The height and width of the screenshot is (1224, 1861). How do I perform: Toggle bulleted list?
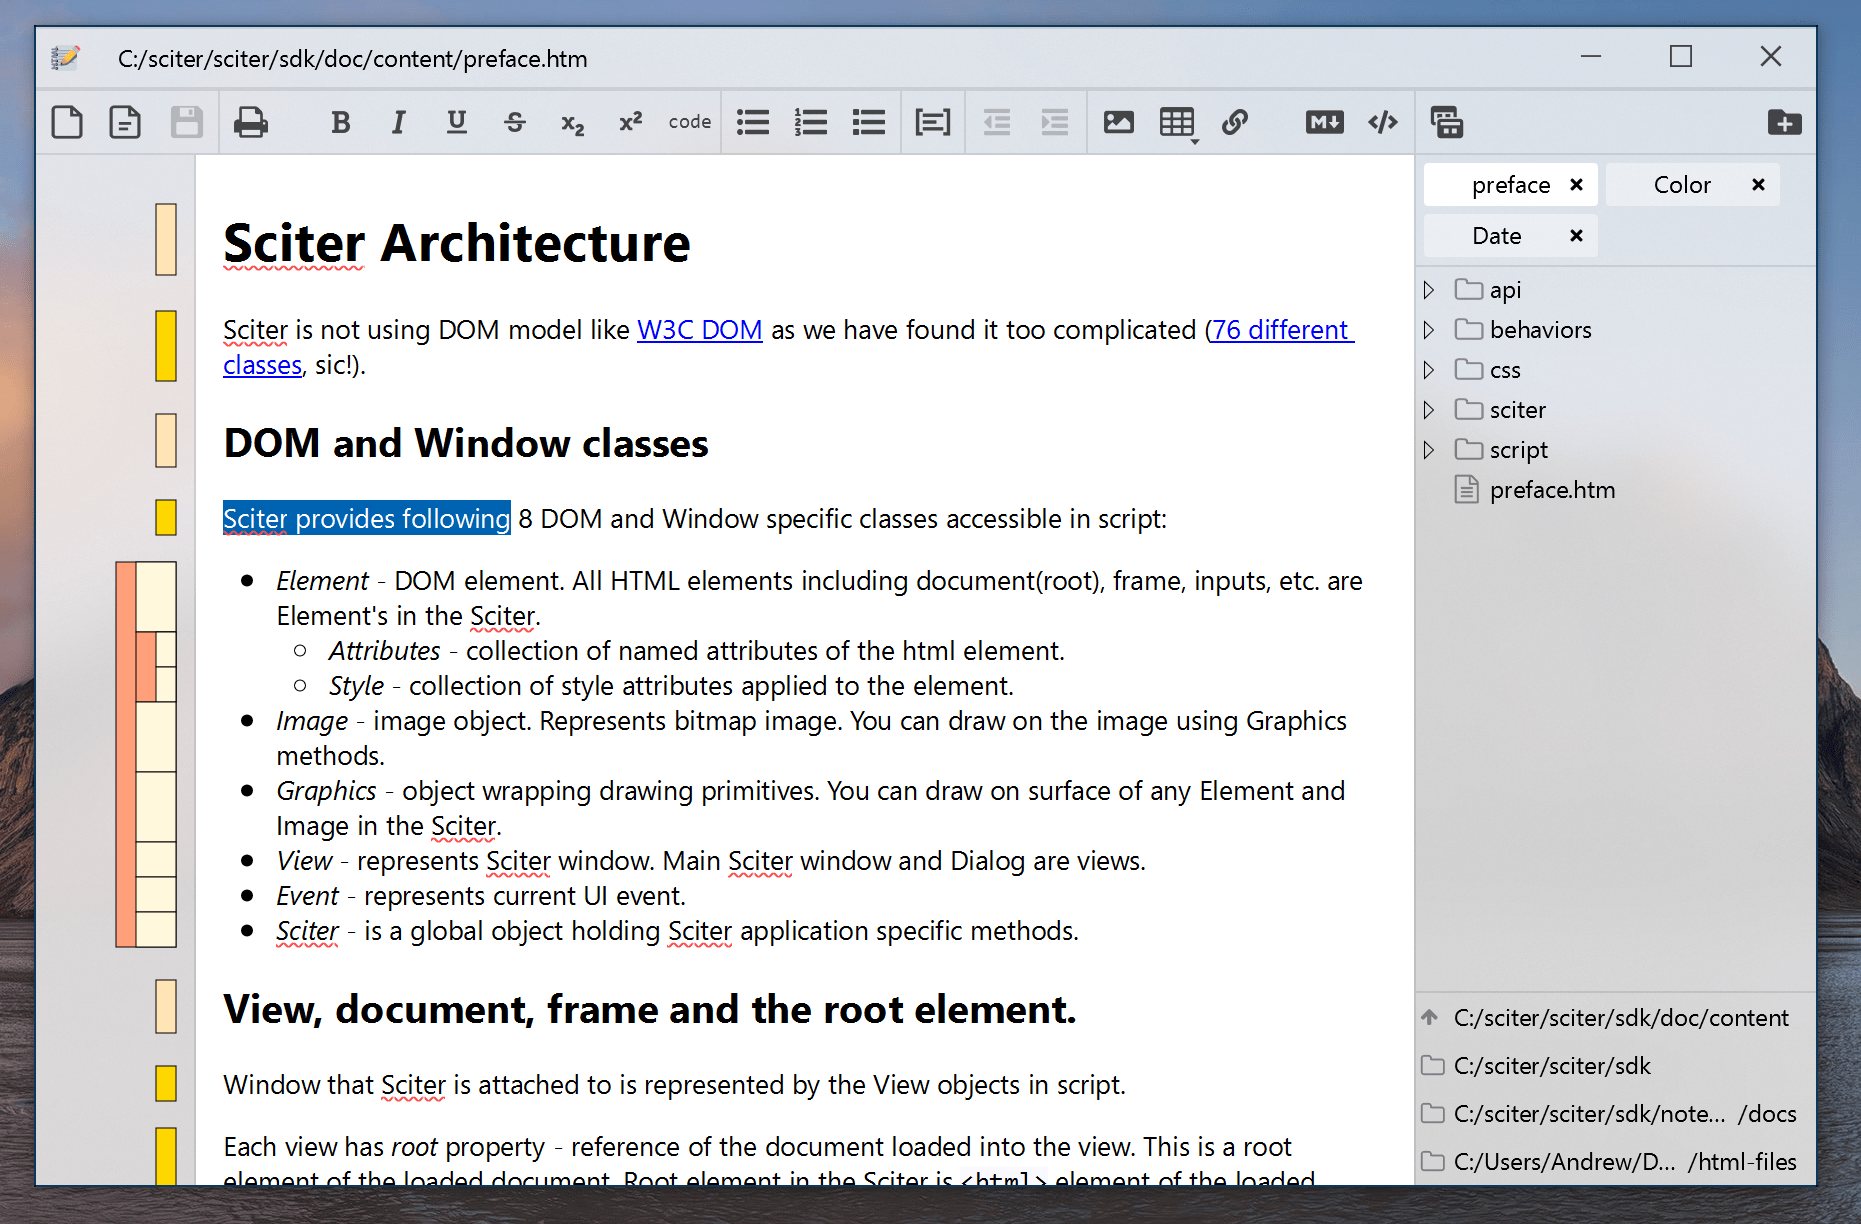click(753, 122)
